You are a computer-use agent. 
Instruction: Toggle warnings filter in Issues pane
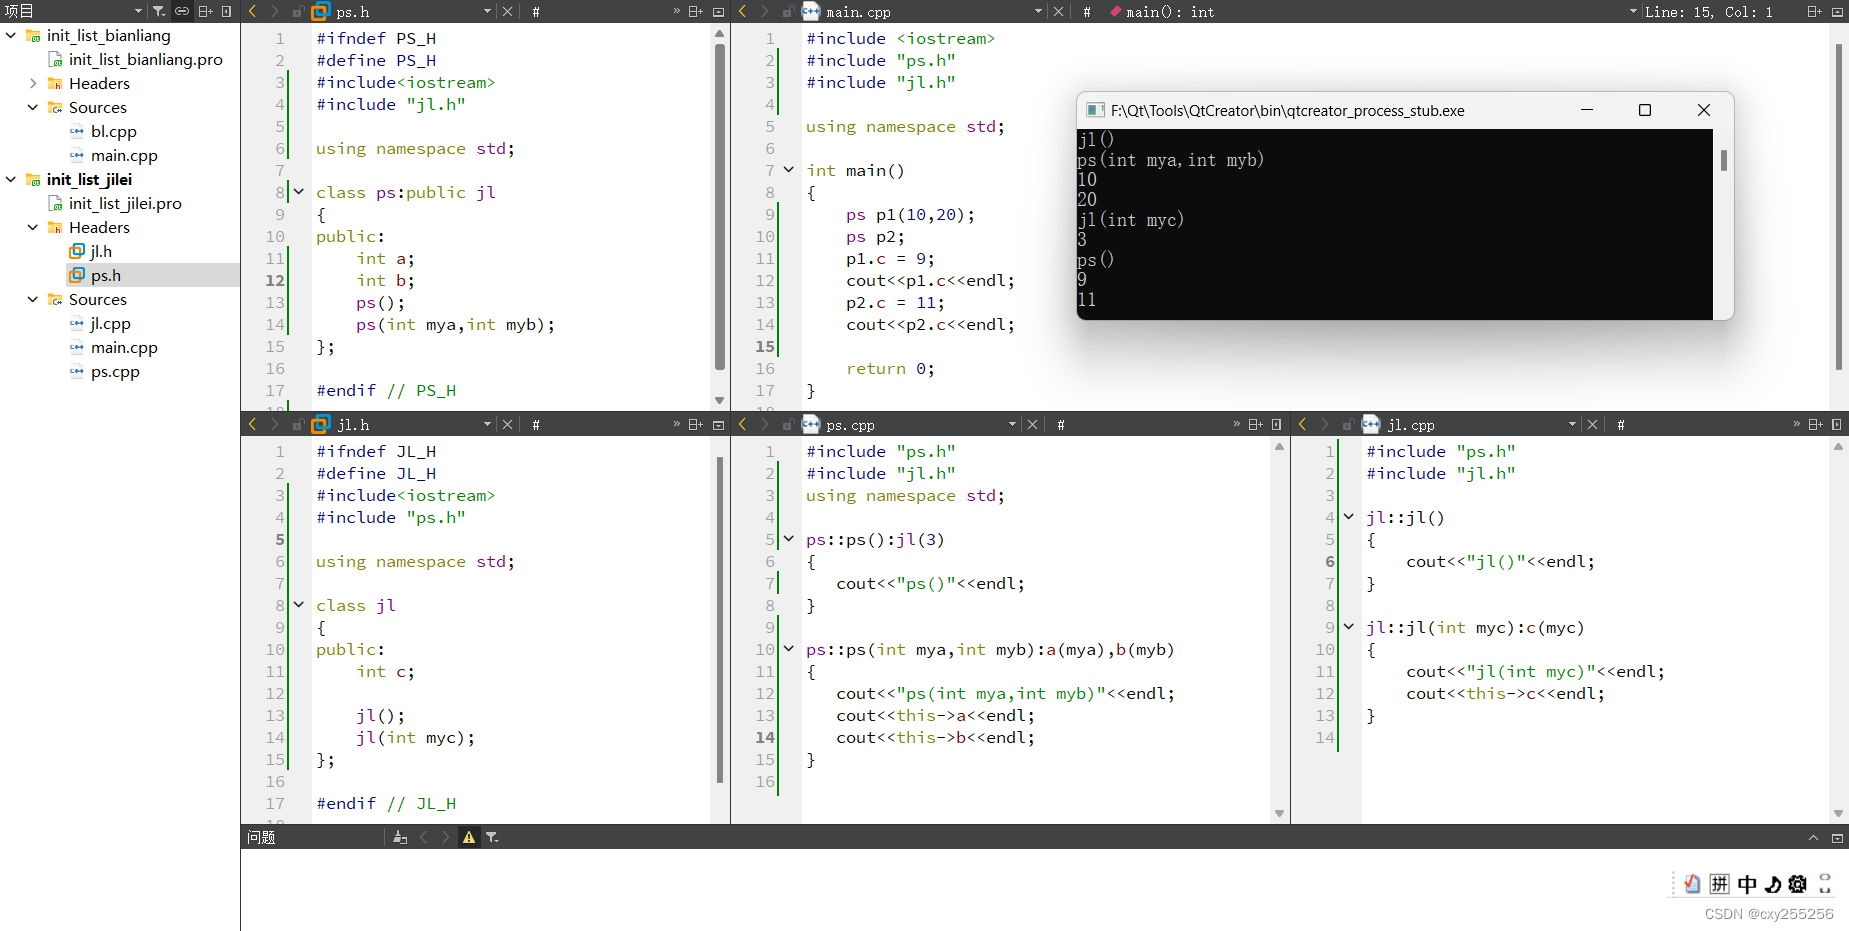[x=469, y=837]
